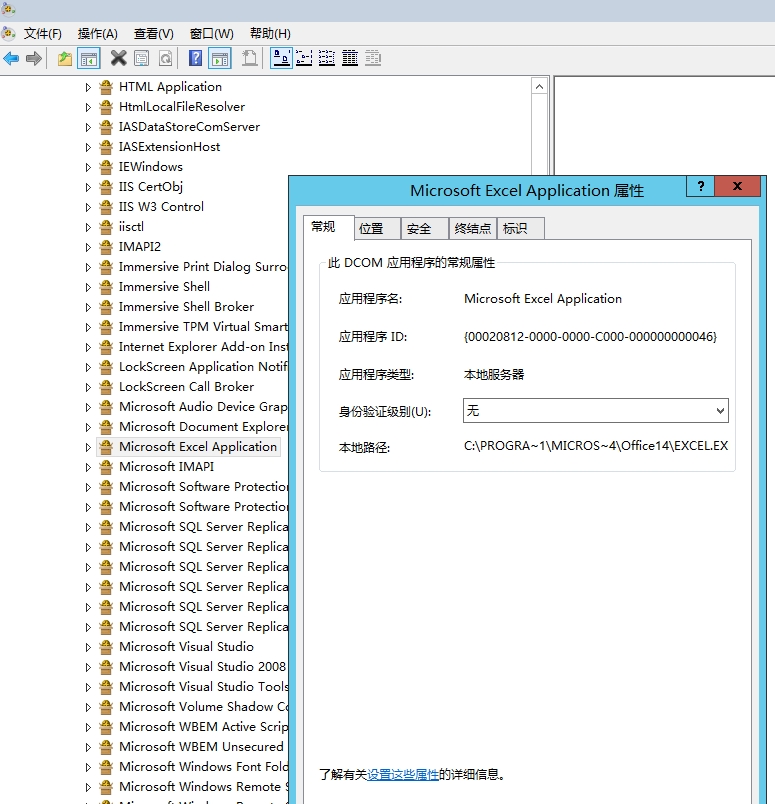Select the Immersive Shell Broker item
The height and width of the screenshot is (804, 775).
[186, 307]
